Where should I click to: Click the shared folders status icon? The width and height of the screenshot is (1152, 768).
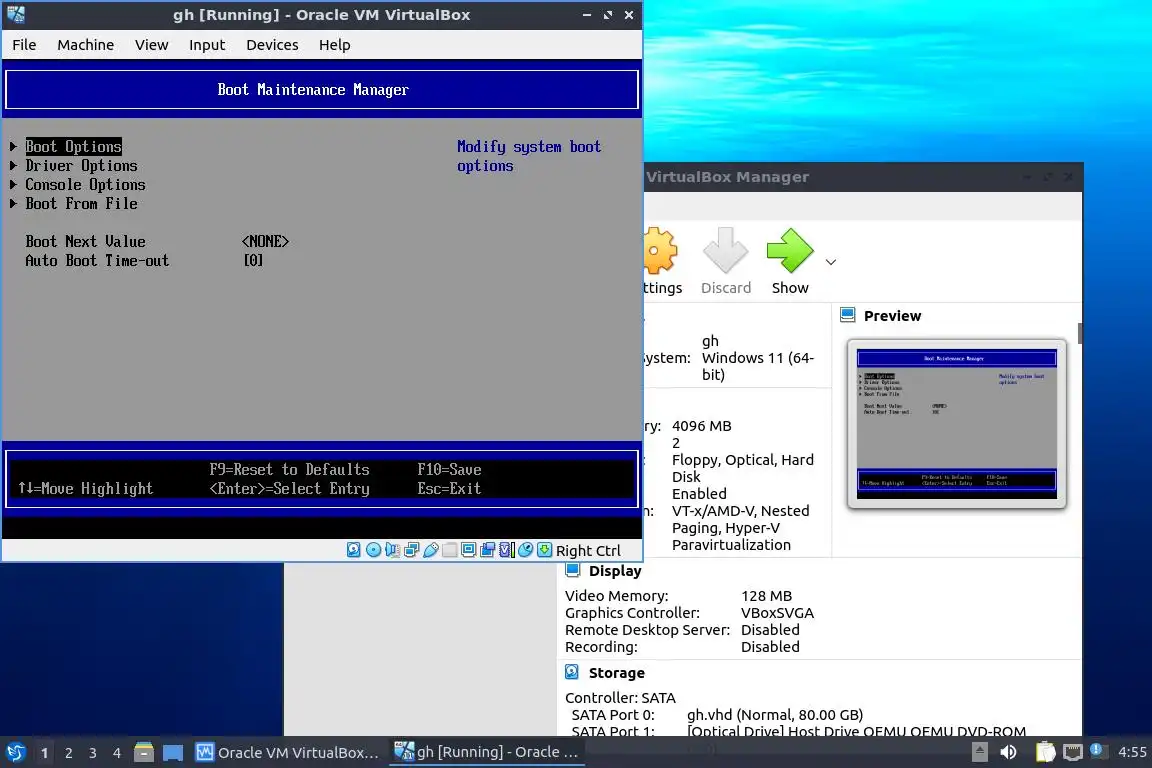450,550
